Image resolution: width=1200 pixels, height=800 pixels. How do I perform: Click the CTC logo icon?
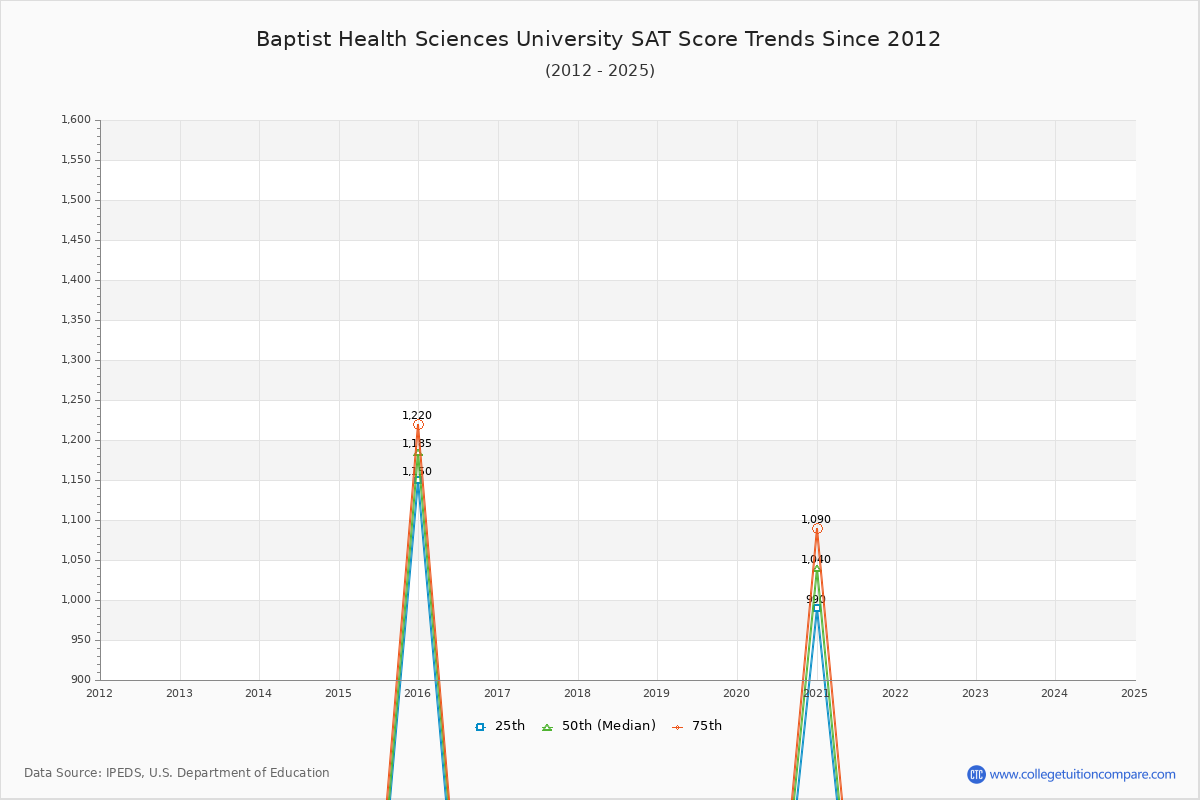pos(976,774)
